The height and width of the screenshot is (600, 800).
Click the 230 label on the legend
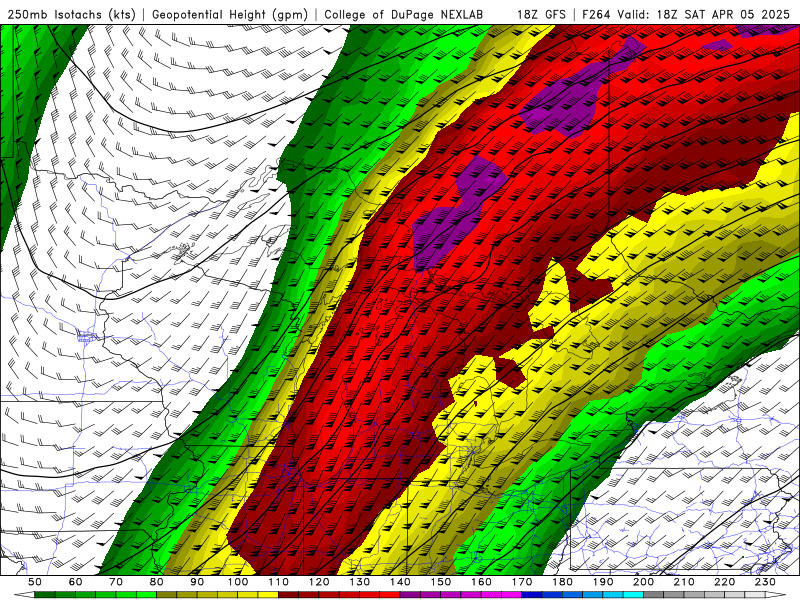point(765,582)
